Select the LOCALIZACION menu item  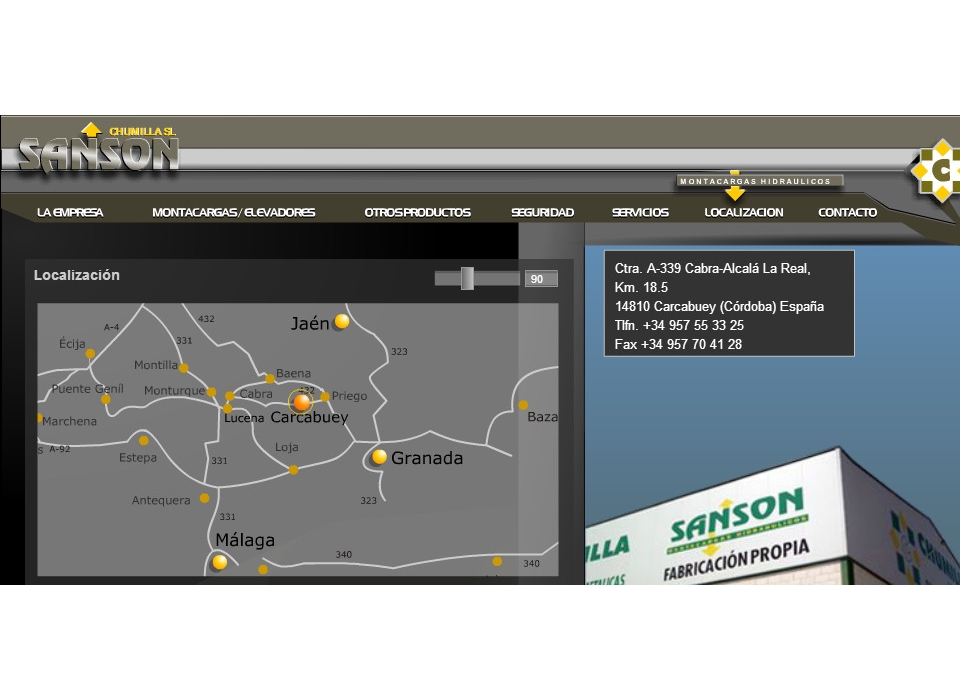pos(744,213)
